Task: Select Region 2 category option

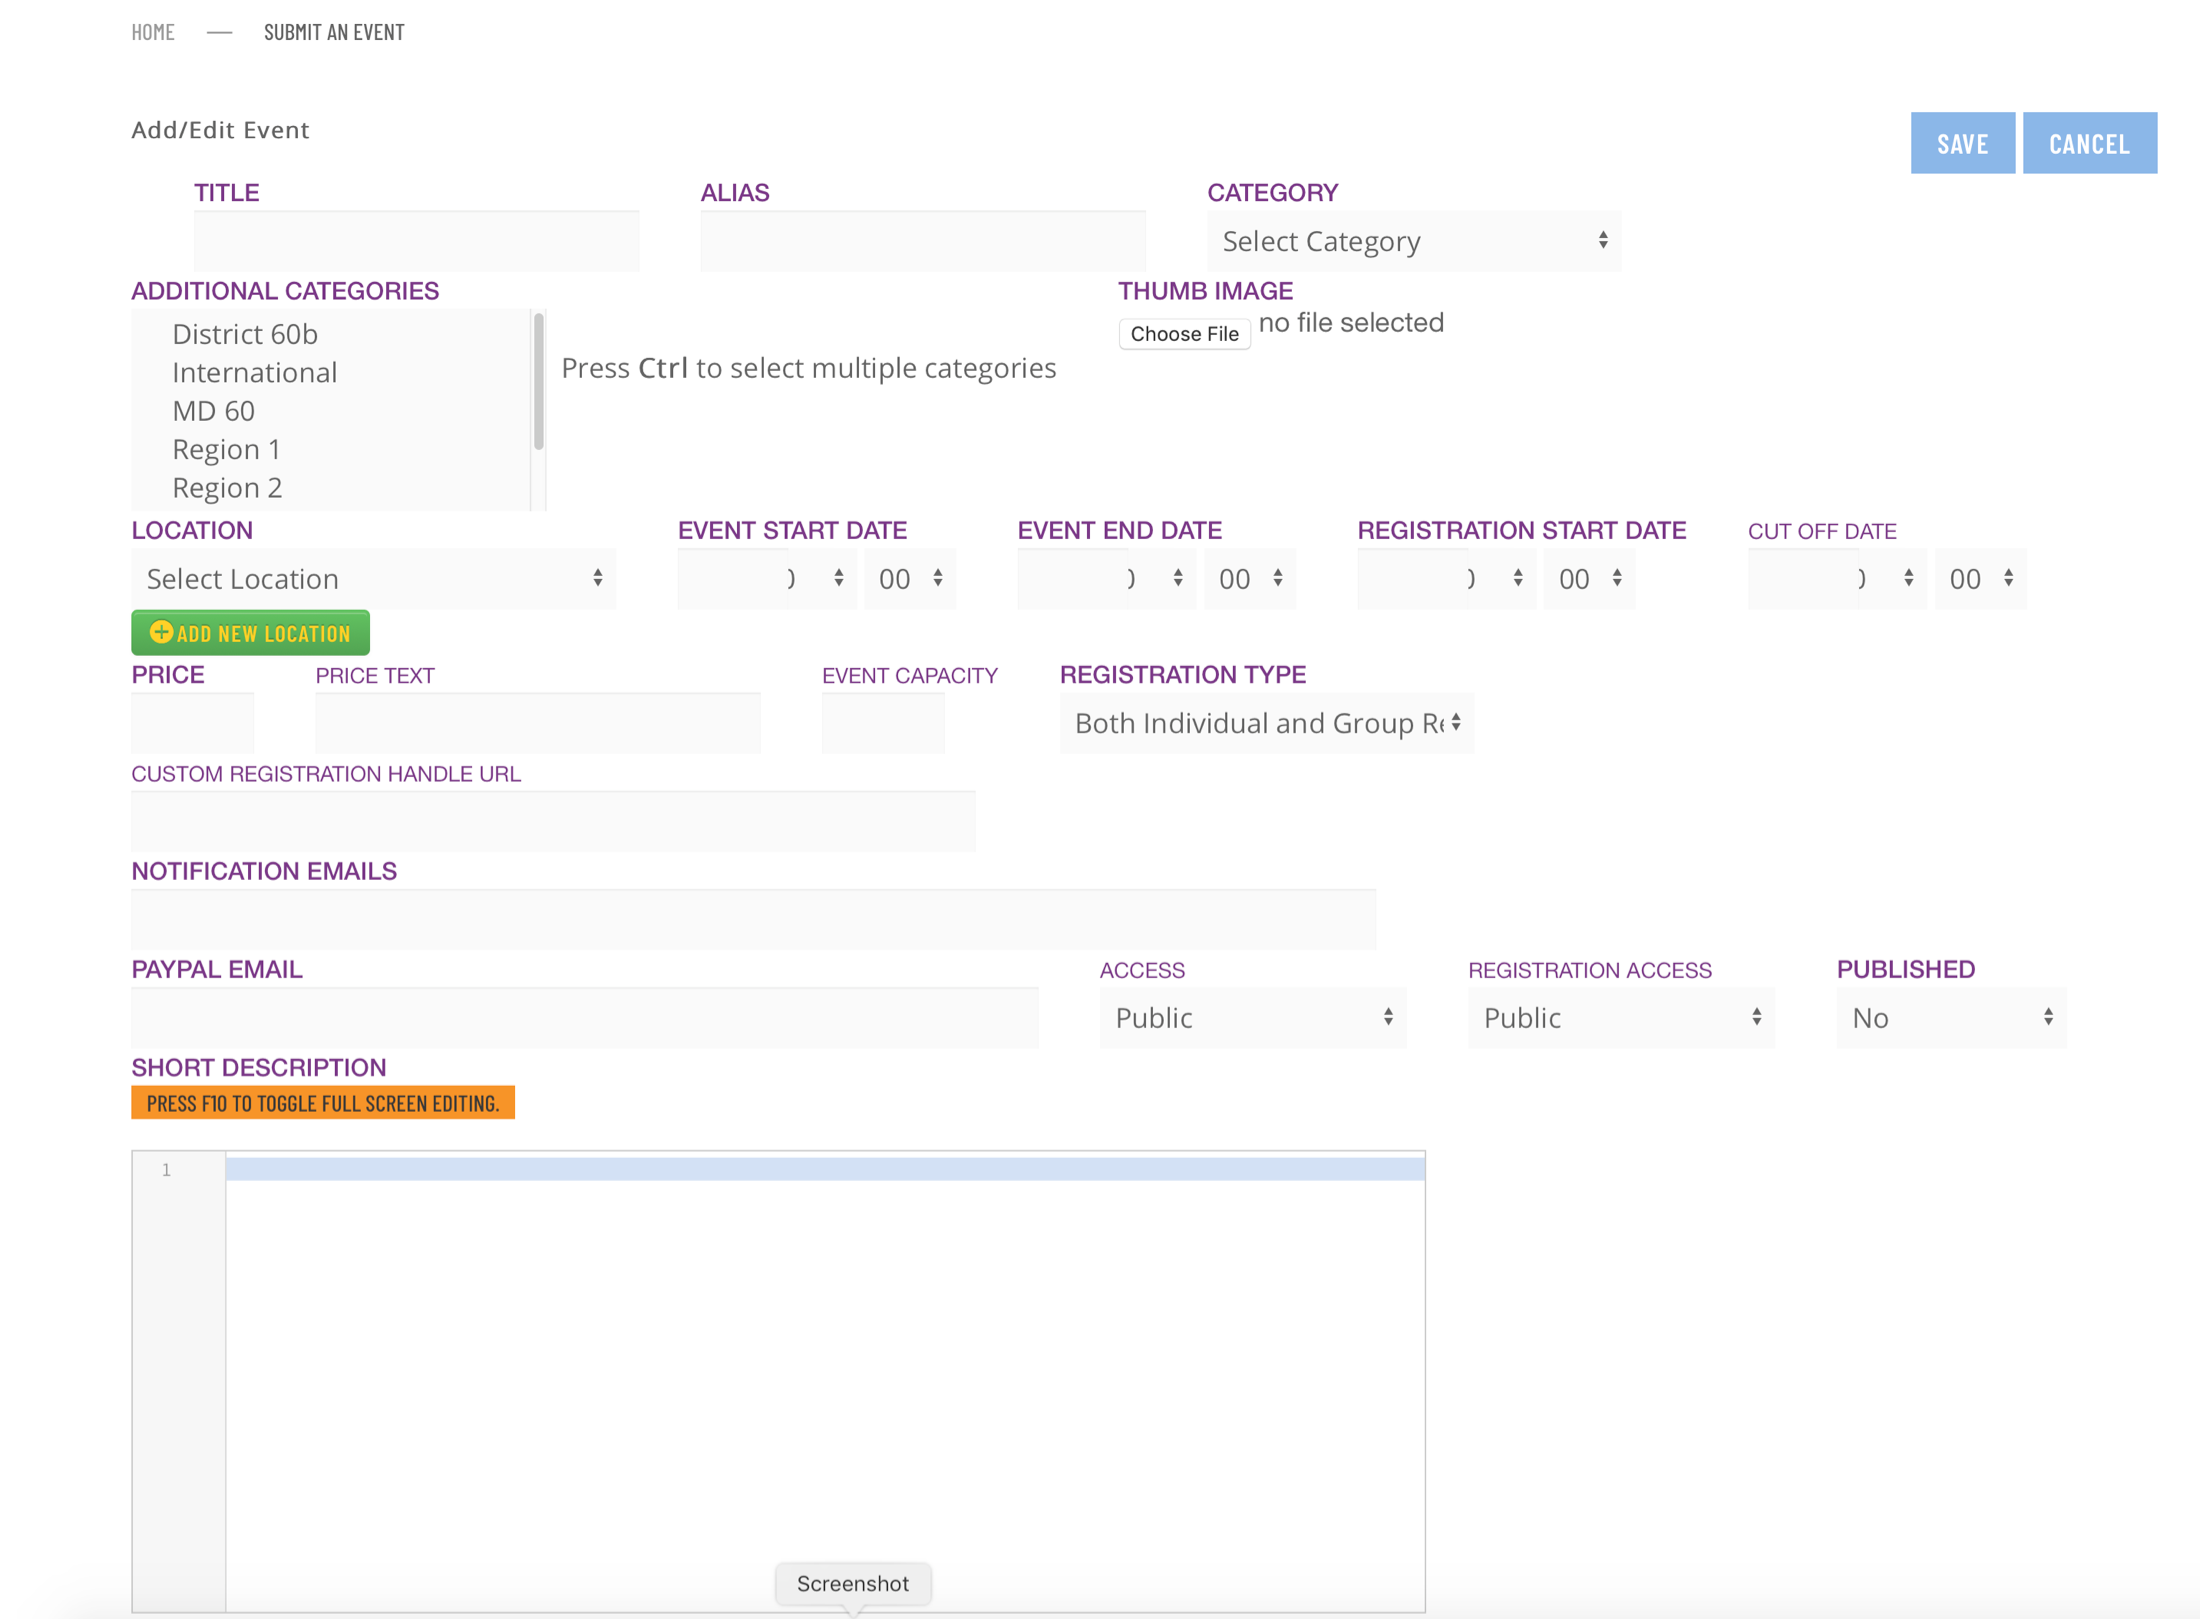Action: 227,487
